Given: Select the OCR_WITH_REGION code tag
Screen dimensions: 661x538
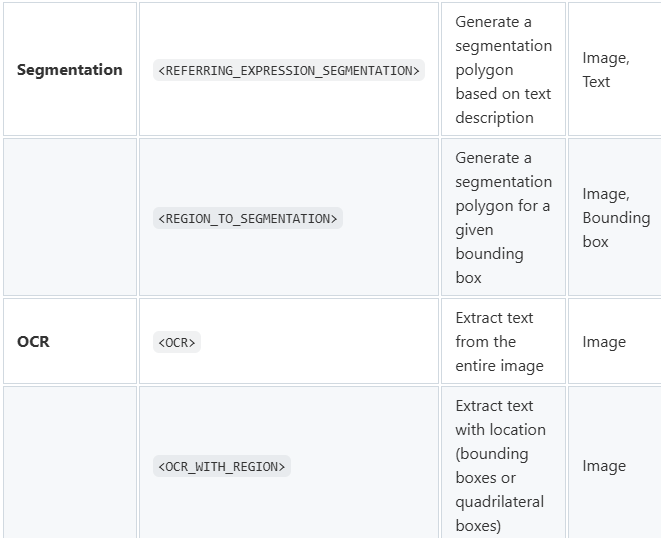Looking at the screenshot, I should [222, 466].
